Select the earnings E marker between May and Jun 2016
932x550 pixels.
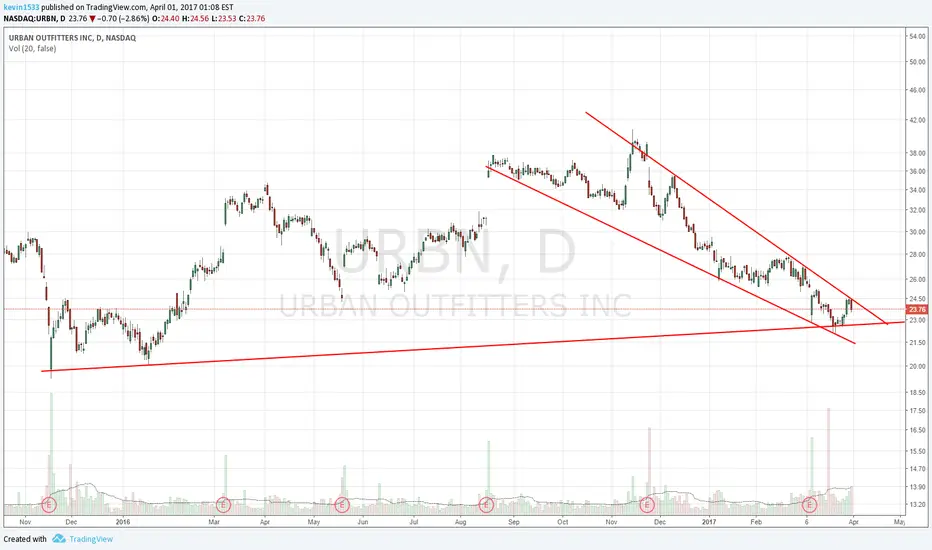coord(342,505)
